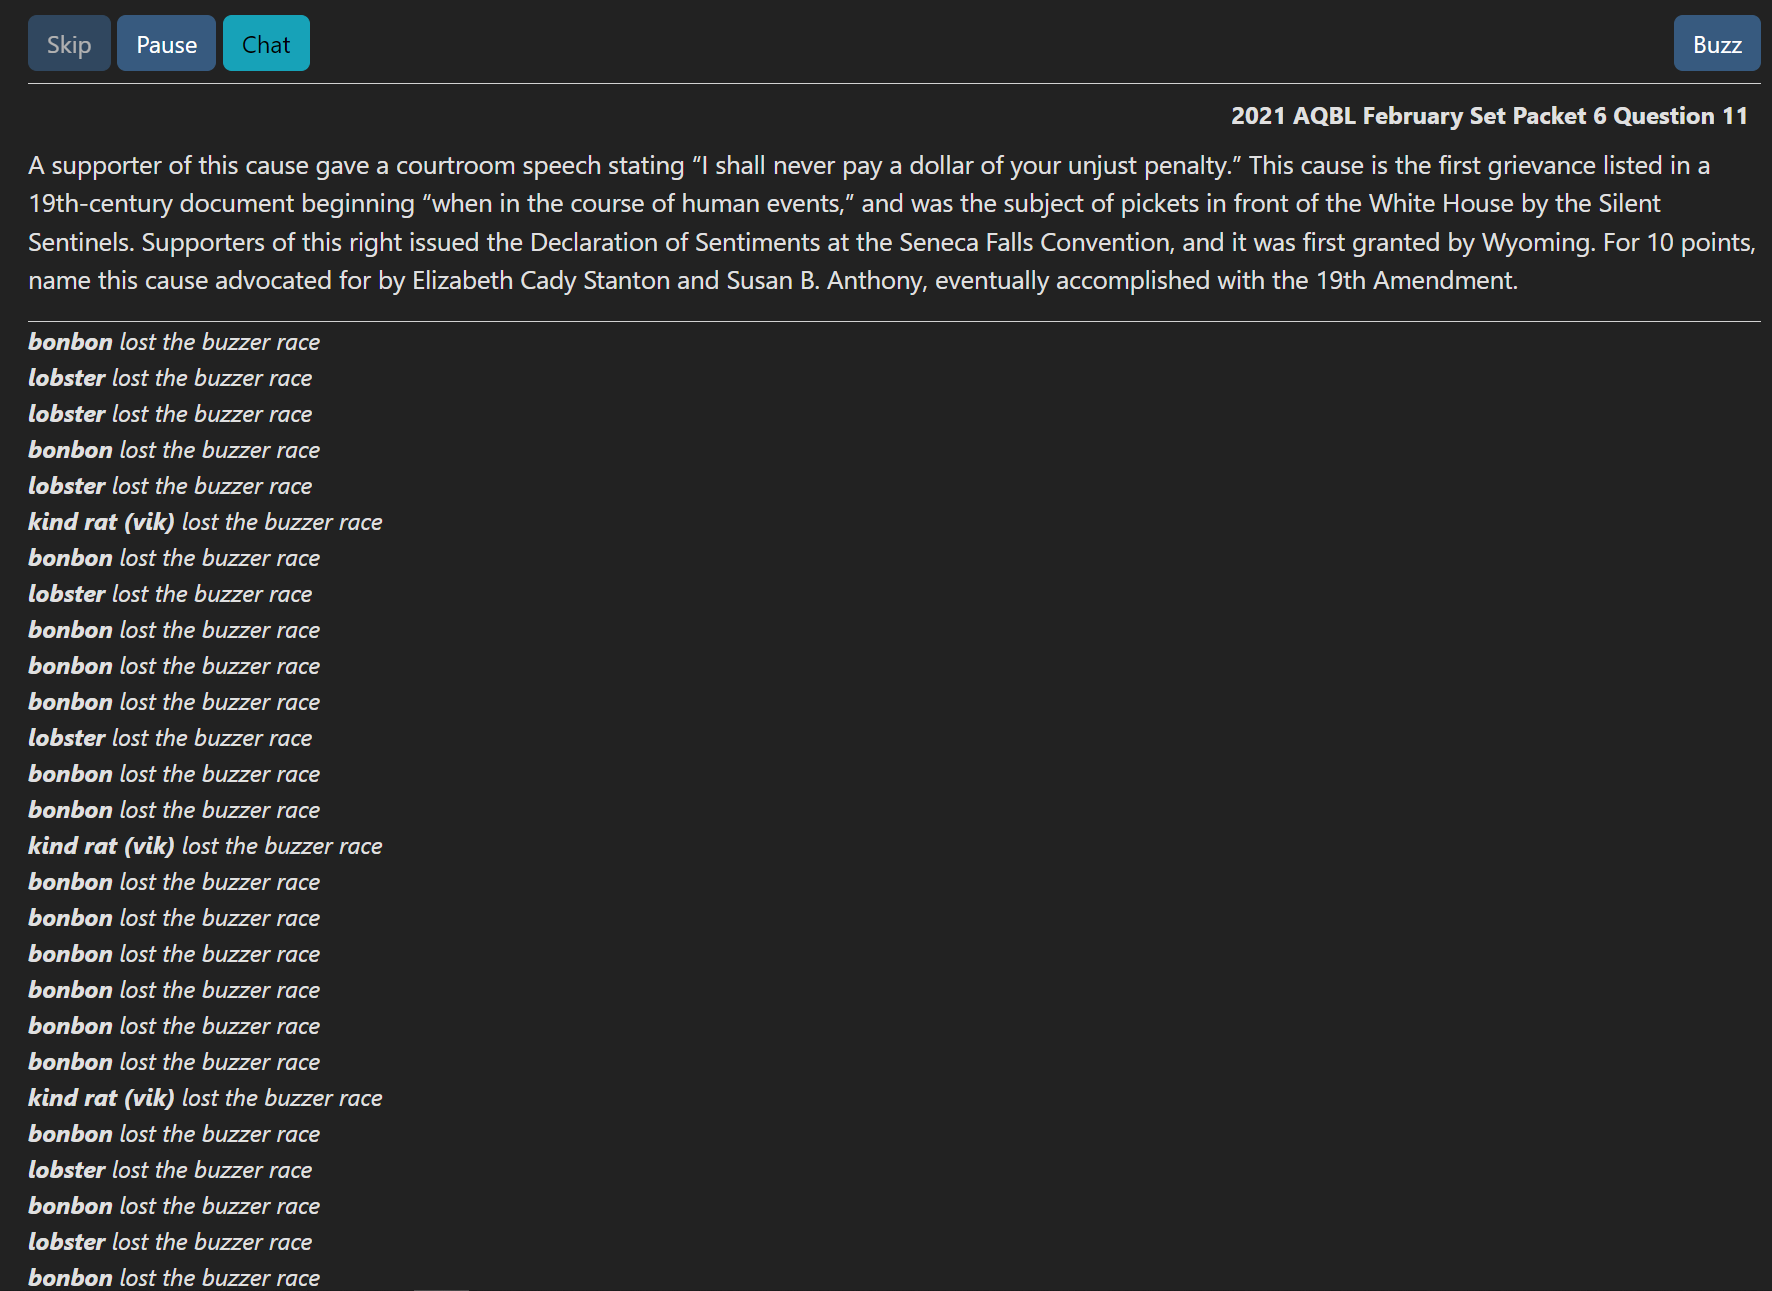Click the divider line below the buttons

point(886,85)
